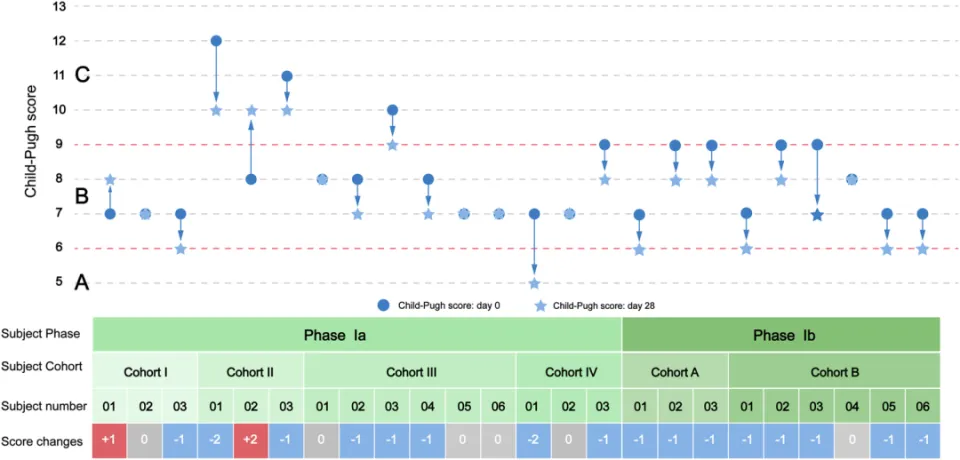Click the legend circle for day 0
Viewport: 960px width, 460px height.
[384, 304]
